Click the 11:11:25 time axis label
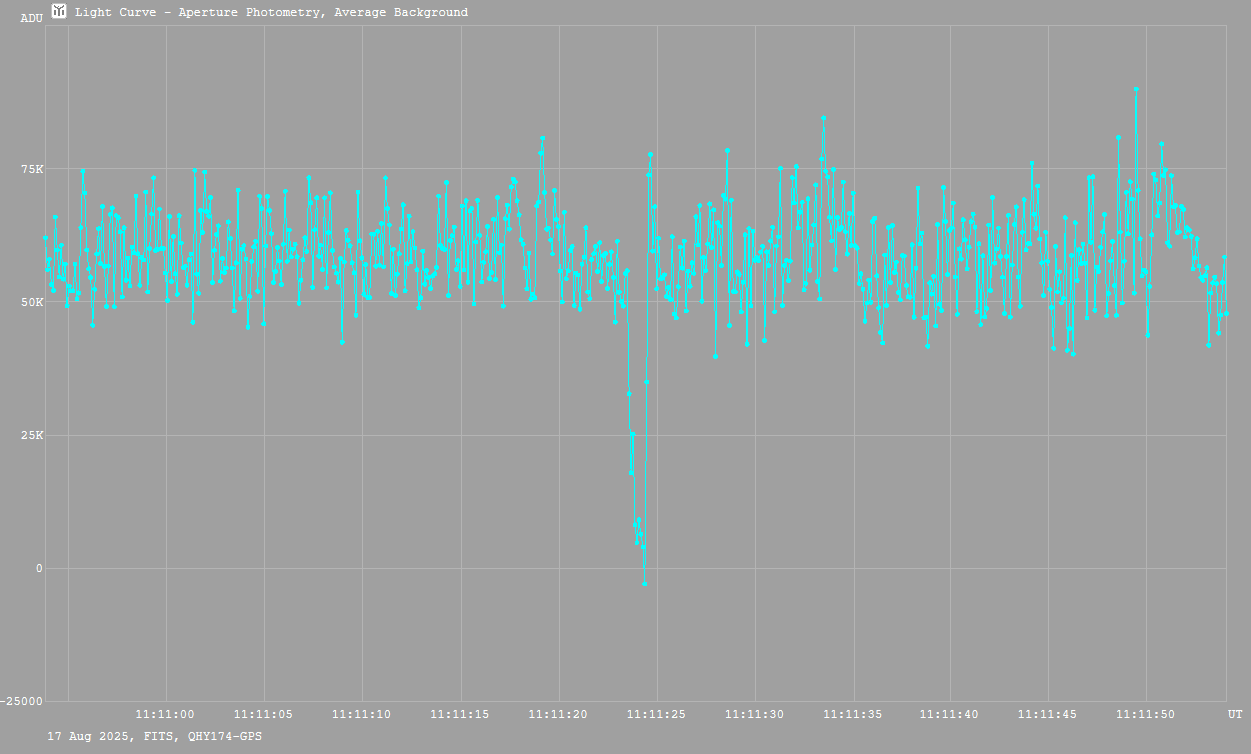The width and height of the screenshot is (1251, 754). tap(656, 714)
